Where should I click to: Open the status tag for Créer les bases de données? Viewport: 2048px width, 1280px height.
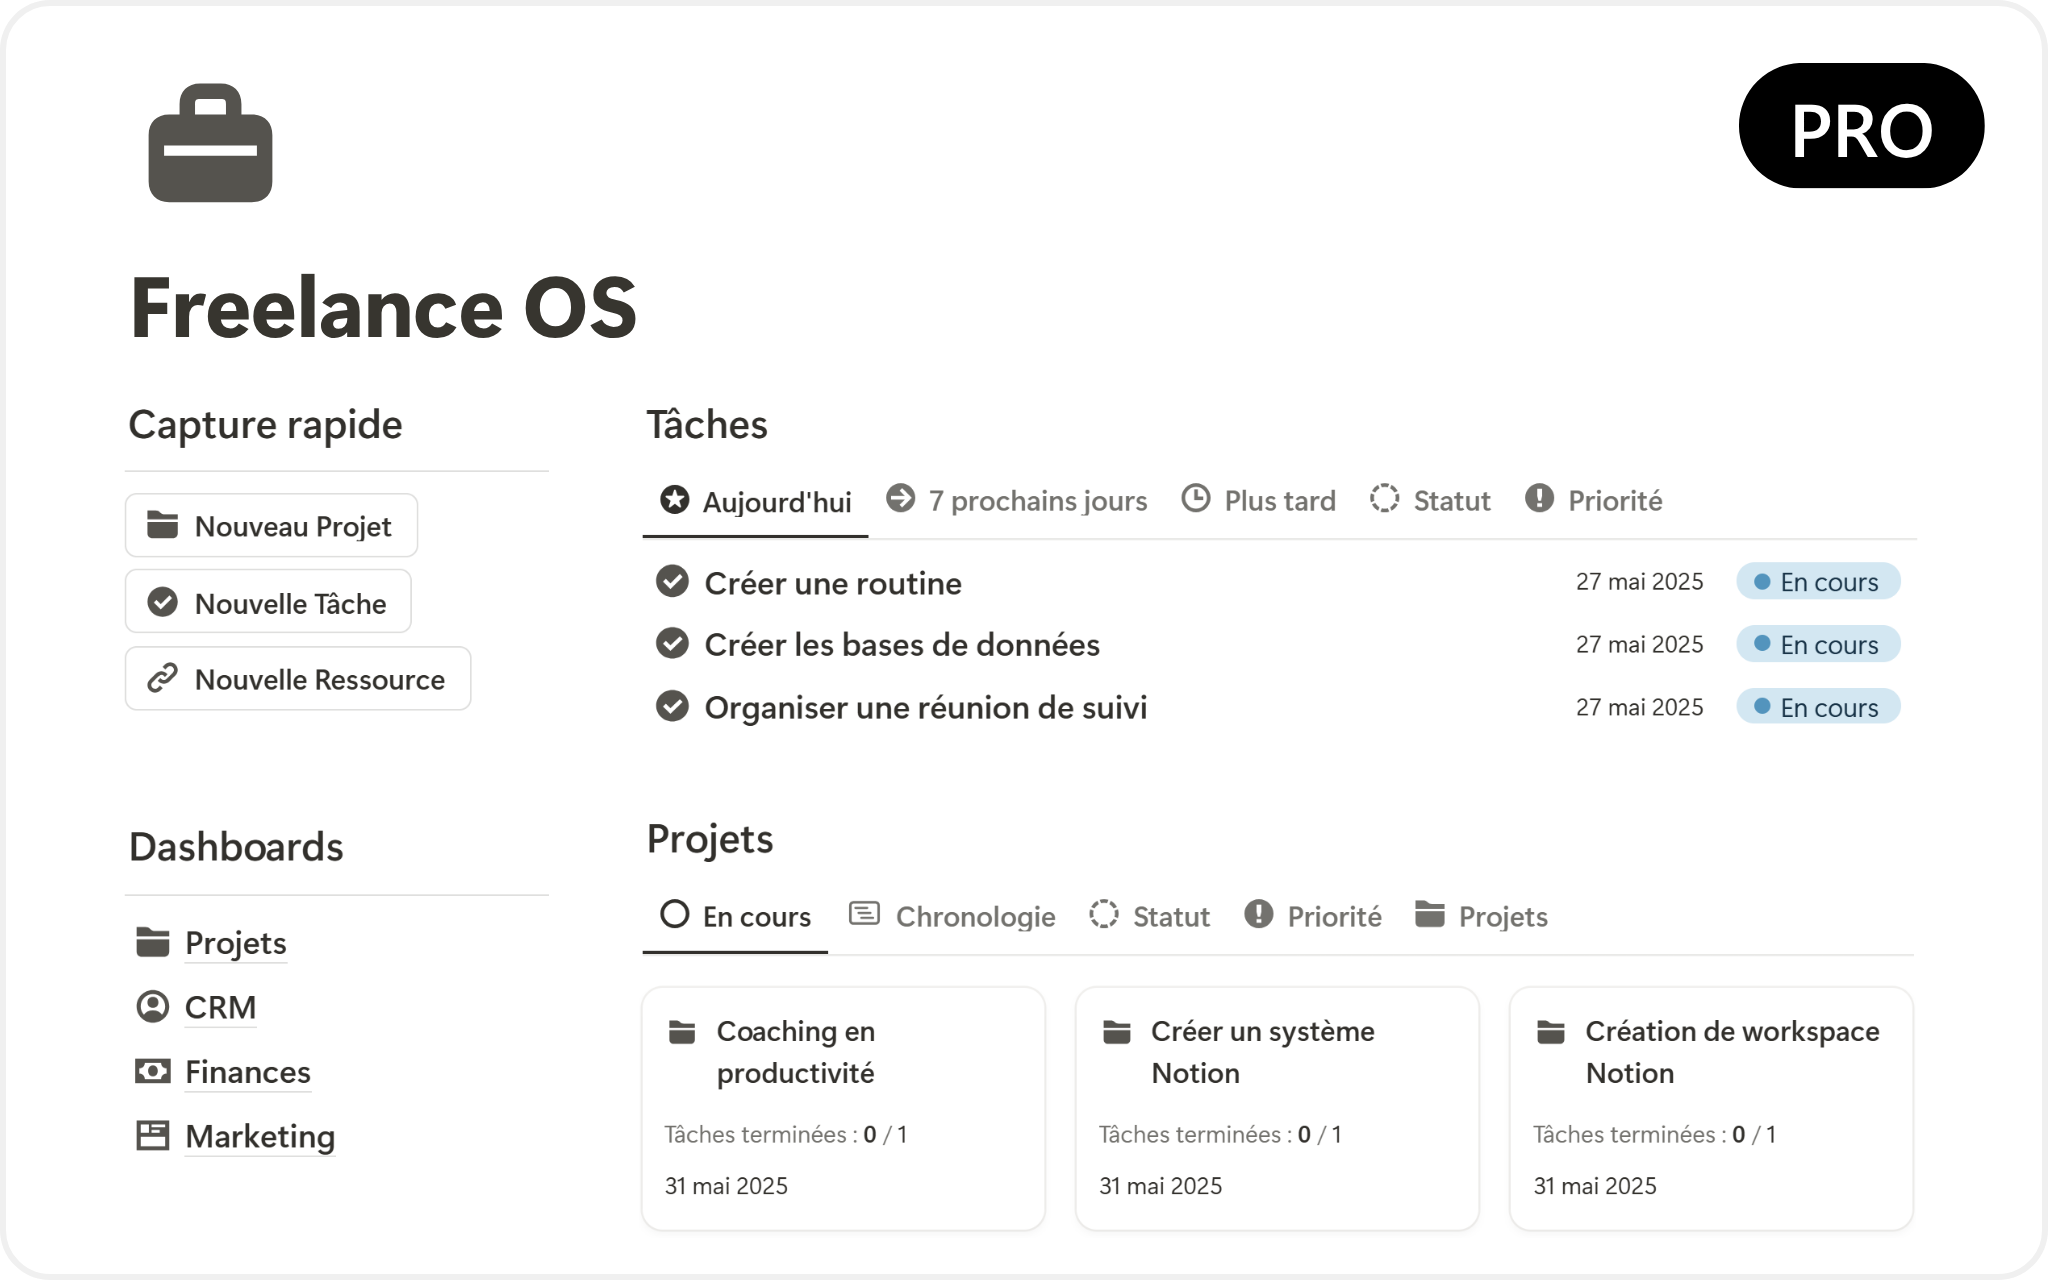[x=1817, y=644]
